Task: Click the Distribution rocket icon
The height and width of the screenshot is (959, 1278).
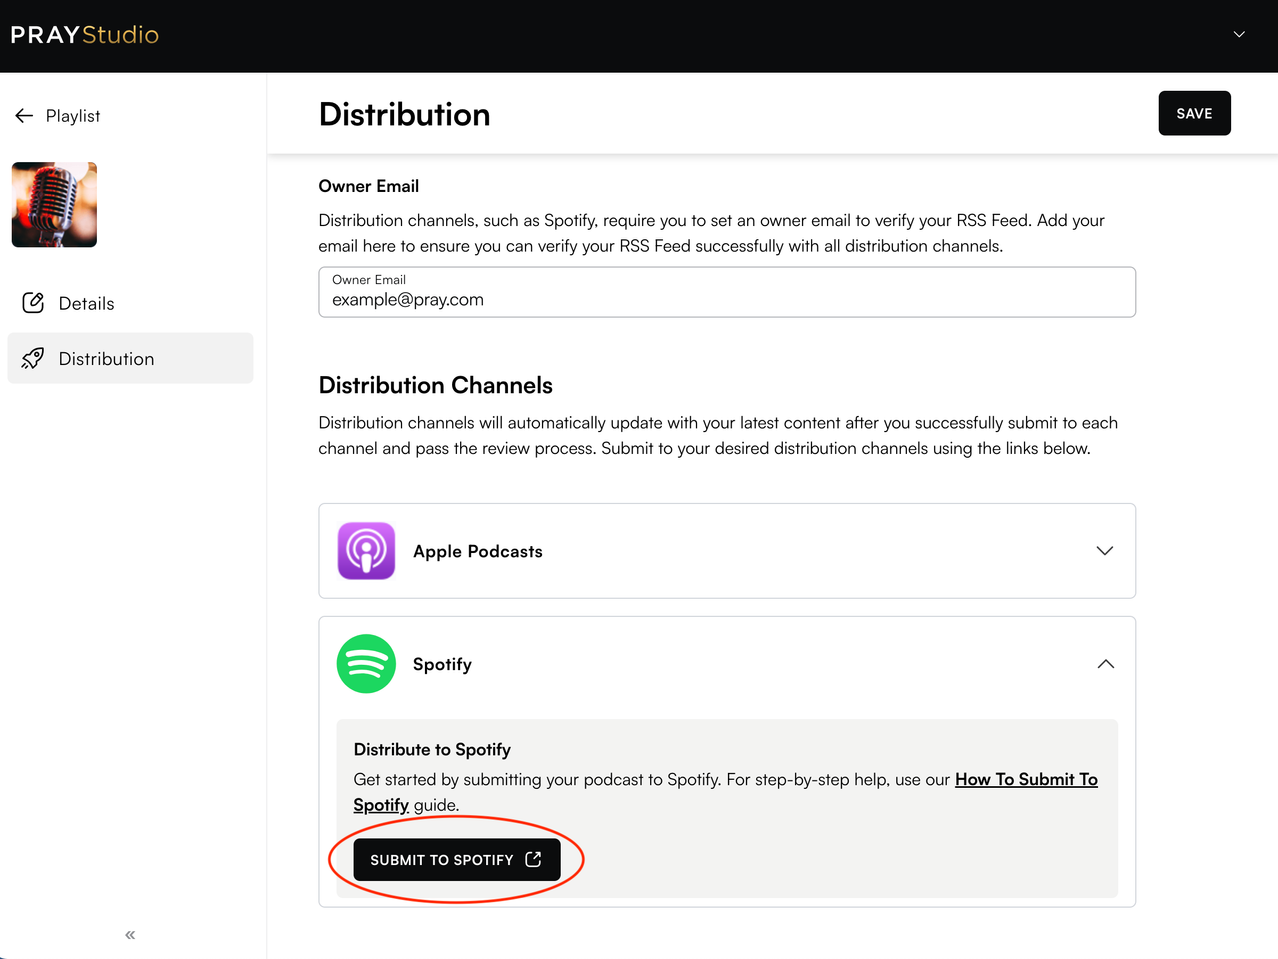Action: (33, 358)
